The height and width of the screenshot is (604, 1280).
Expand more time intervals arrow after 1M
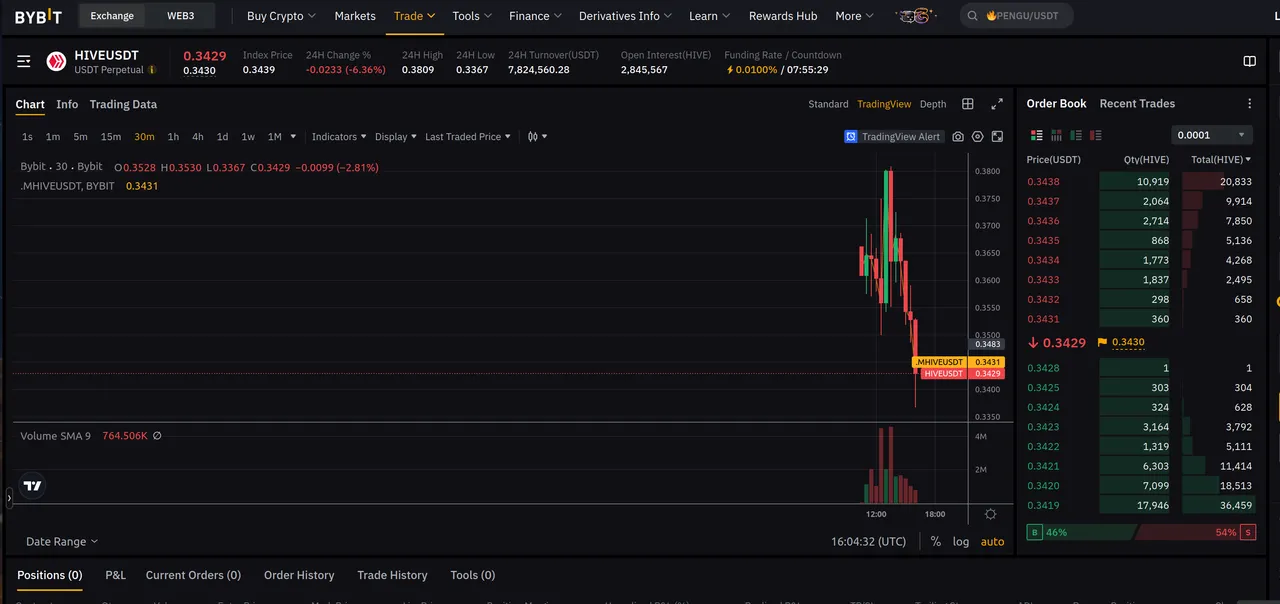point(293,137)
